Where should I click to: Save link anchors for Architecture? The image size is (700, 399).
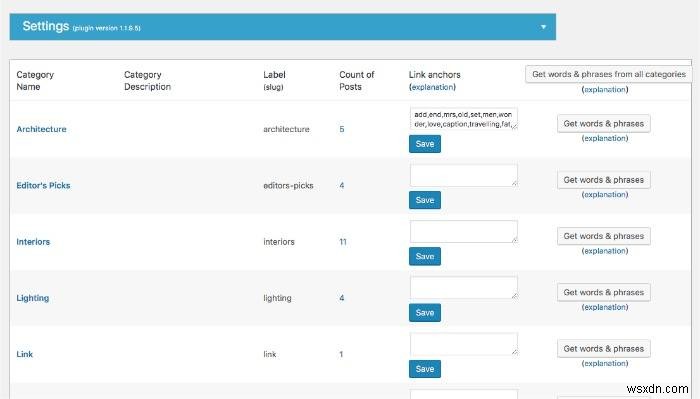coord(425,144)
